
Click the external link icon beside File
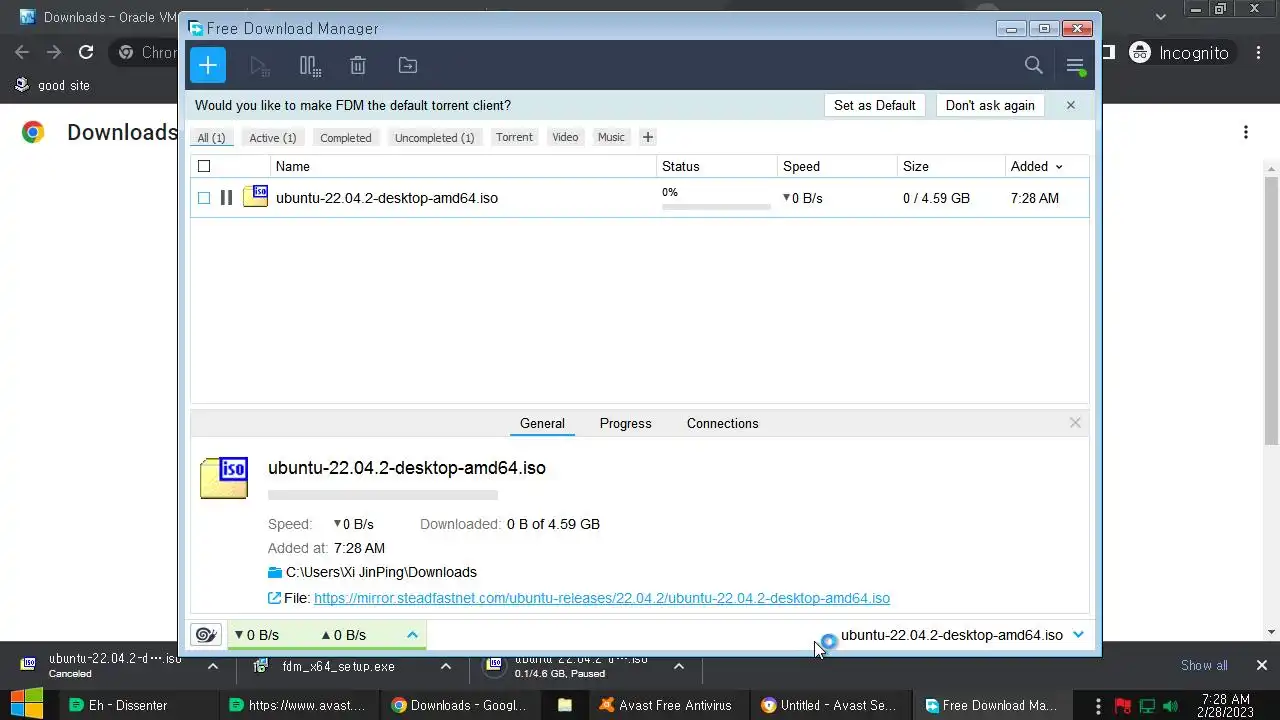(275, 598)
